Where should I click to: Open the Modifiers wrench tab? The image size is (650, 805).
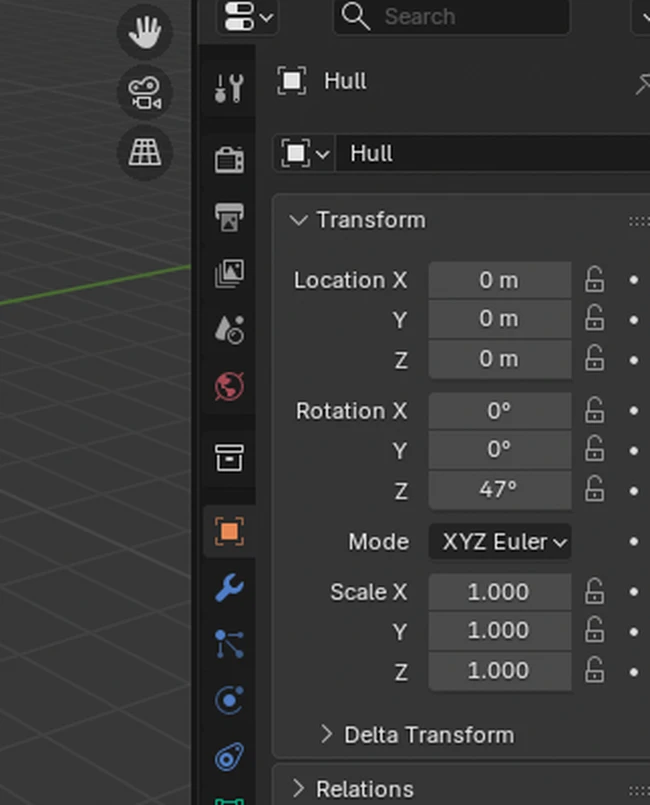229,587
